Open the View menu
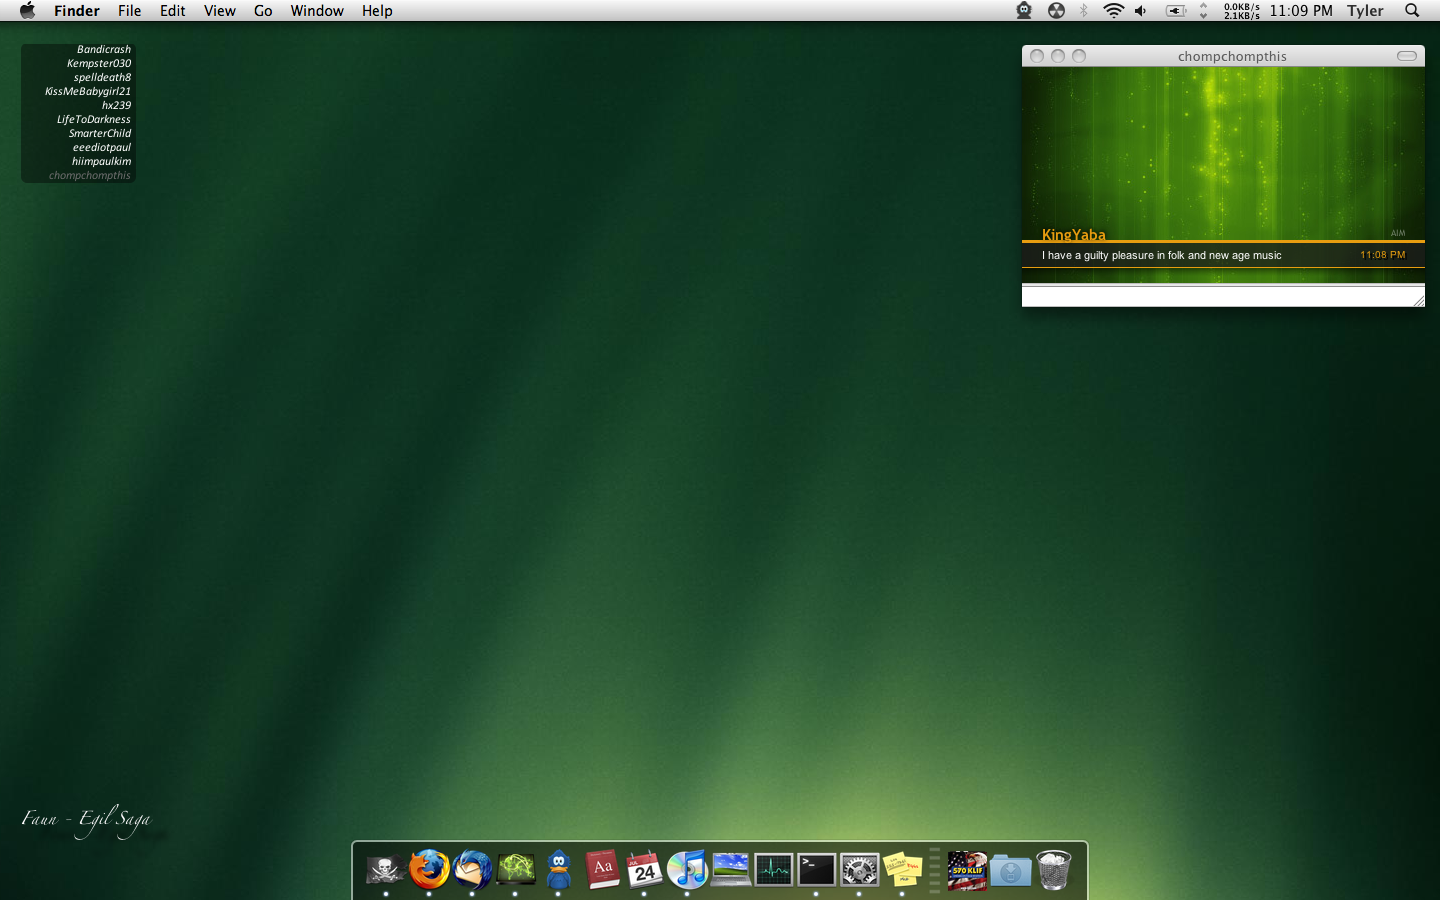 [x=220, y=10]
